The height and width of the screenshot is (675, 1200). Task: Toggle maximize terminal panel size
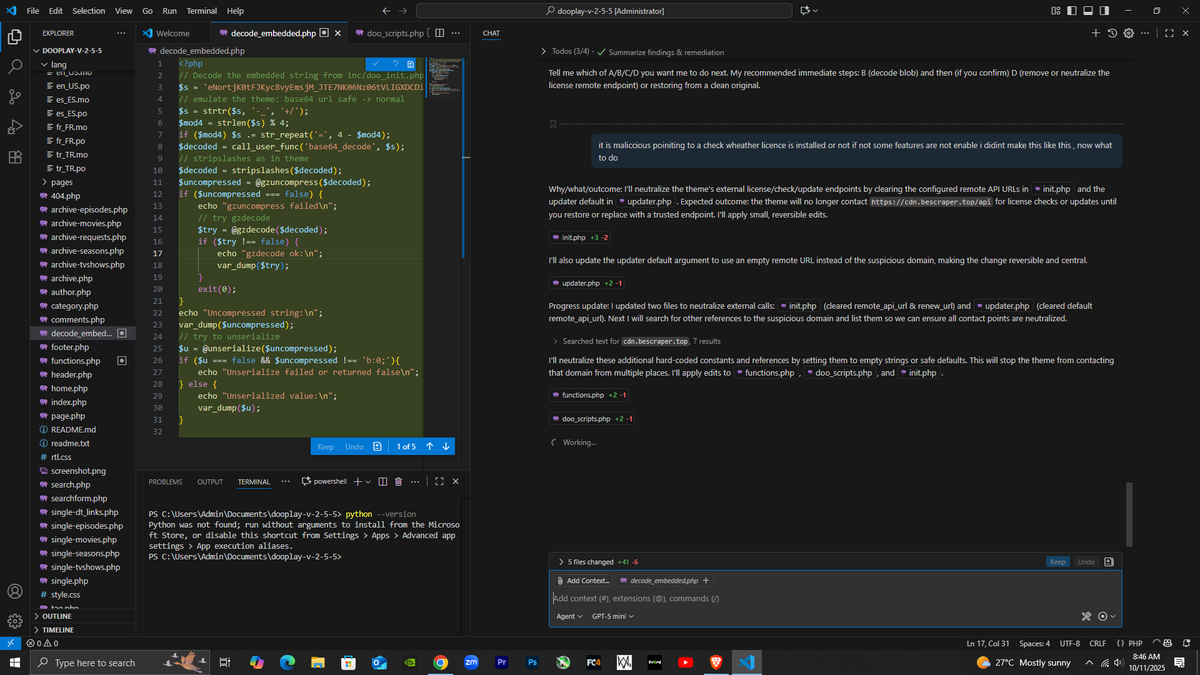438,482
